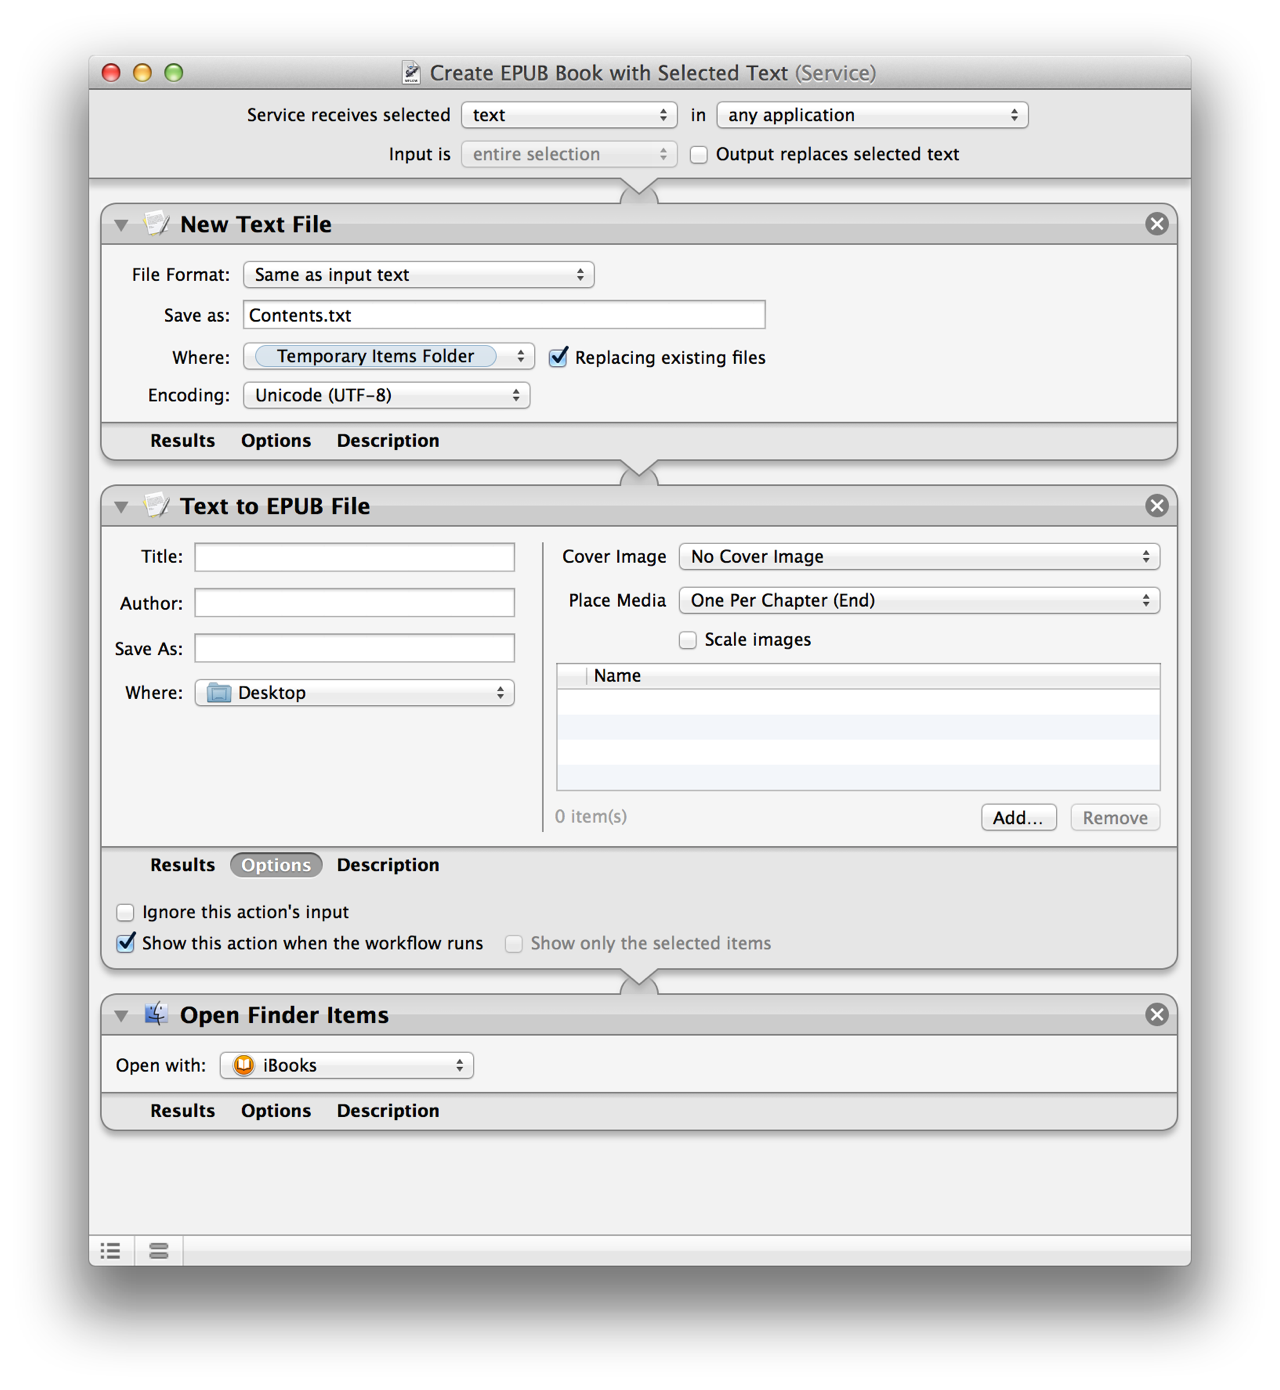Check Ignore this action's input
The height and width of the screenshot is (1390, 1280).
coord(125,912)
